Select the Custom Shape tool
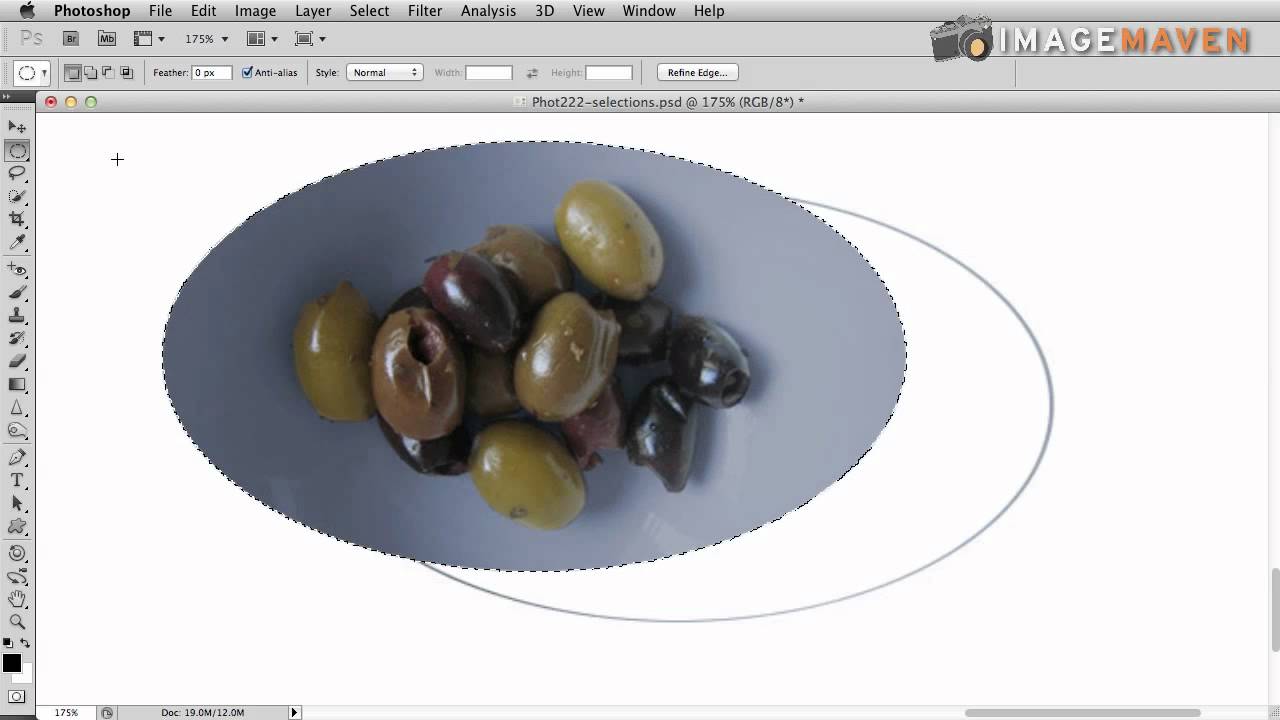Screen dimensions: 1280x720 click(x=17, y=527)
